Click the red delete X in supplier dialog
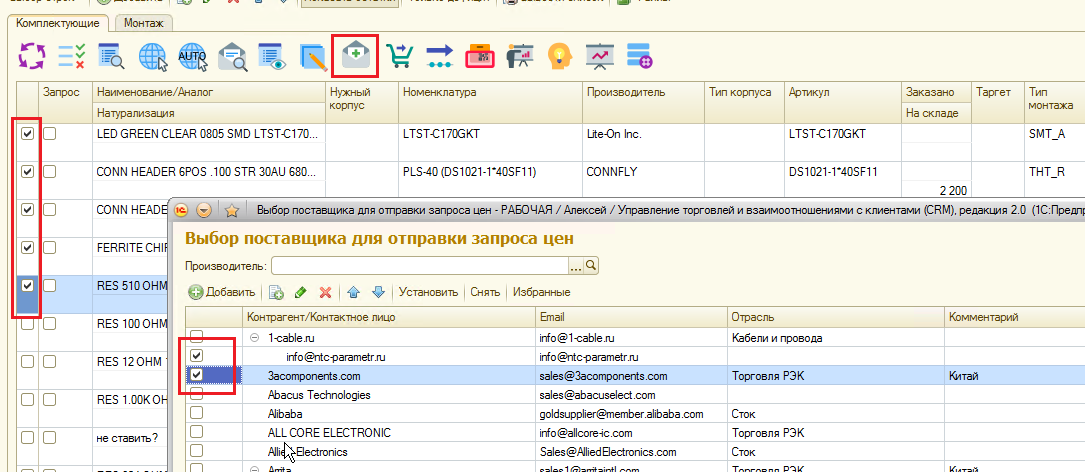The image size is (1085, 472). (325, 292)
